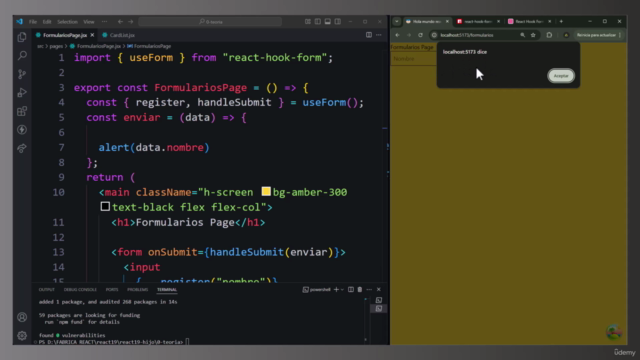This screenshot has height=360, width=640.
Task: Select the second terminal instance in list
Action: pyautogui.click(x=379, y=309)
